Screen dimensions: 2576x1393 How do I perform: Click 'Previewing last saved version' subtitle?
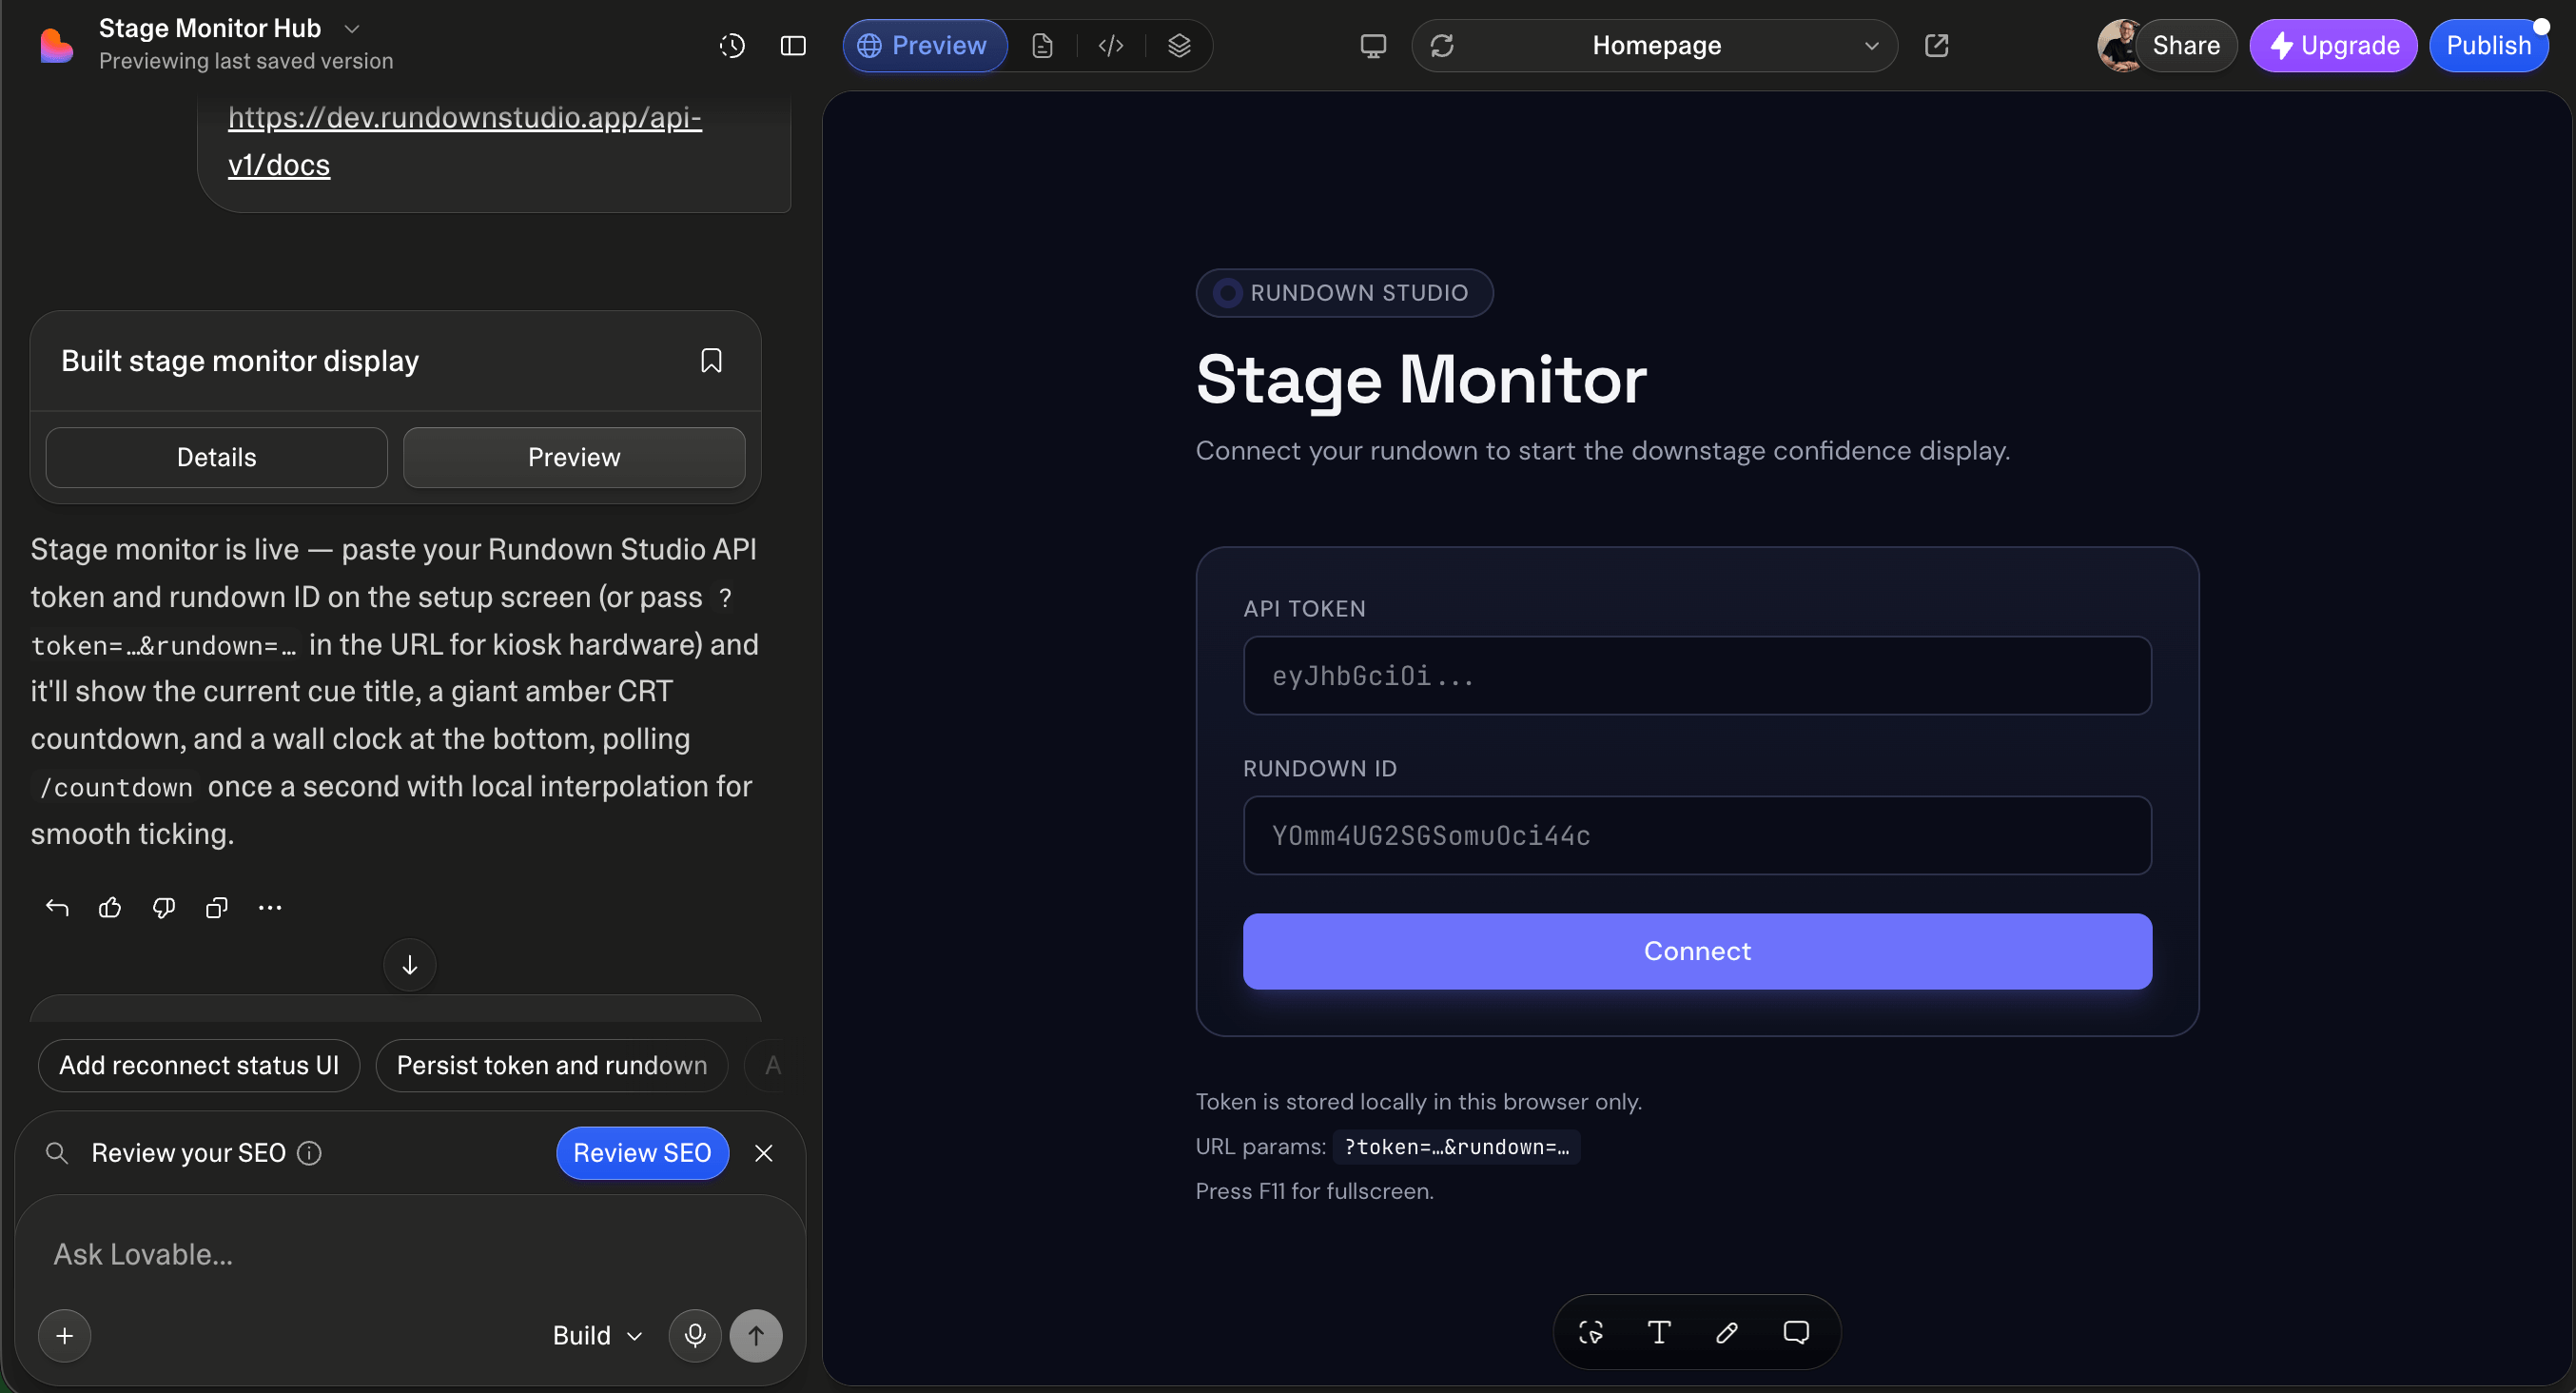246,61
